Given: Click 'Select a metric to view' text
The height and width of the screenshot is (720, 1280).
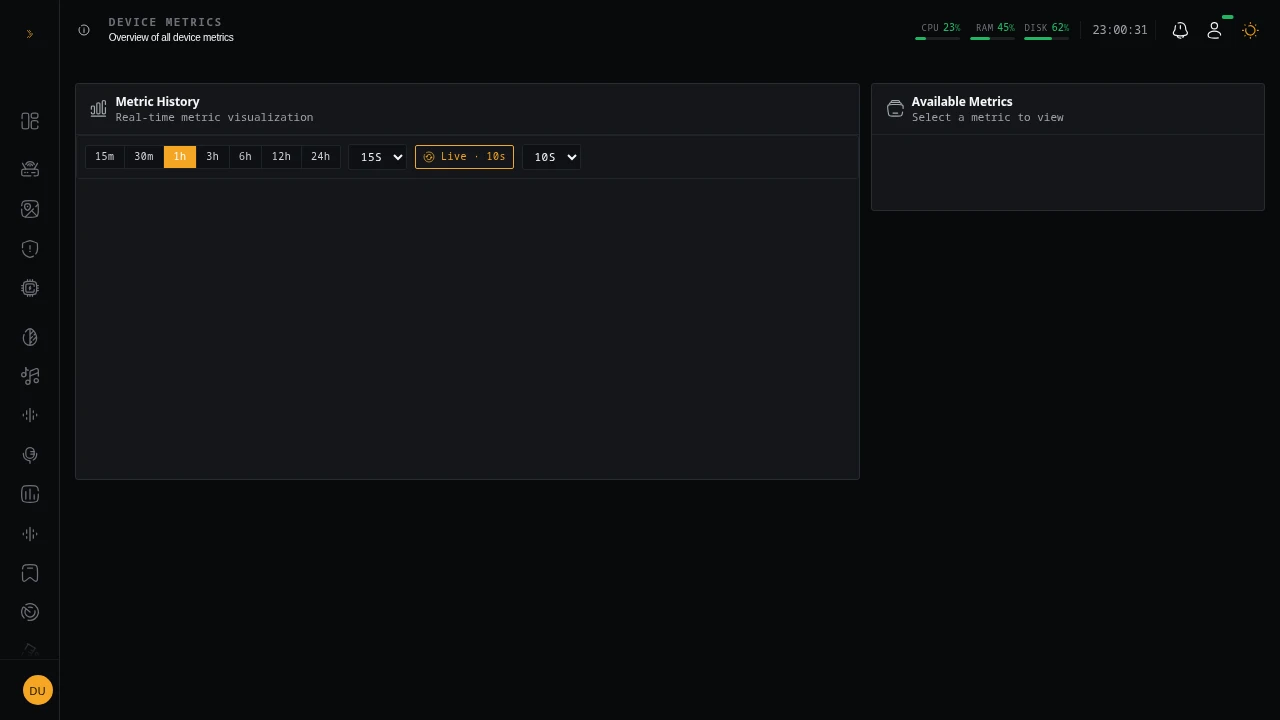Looking at the screenshot, I should point(988,118).
